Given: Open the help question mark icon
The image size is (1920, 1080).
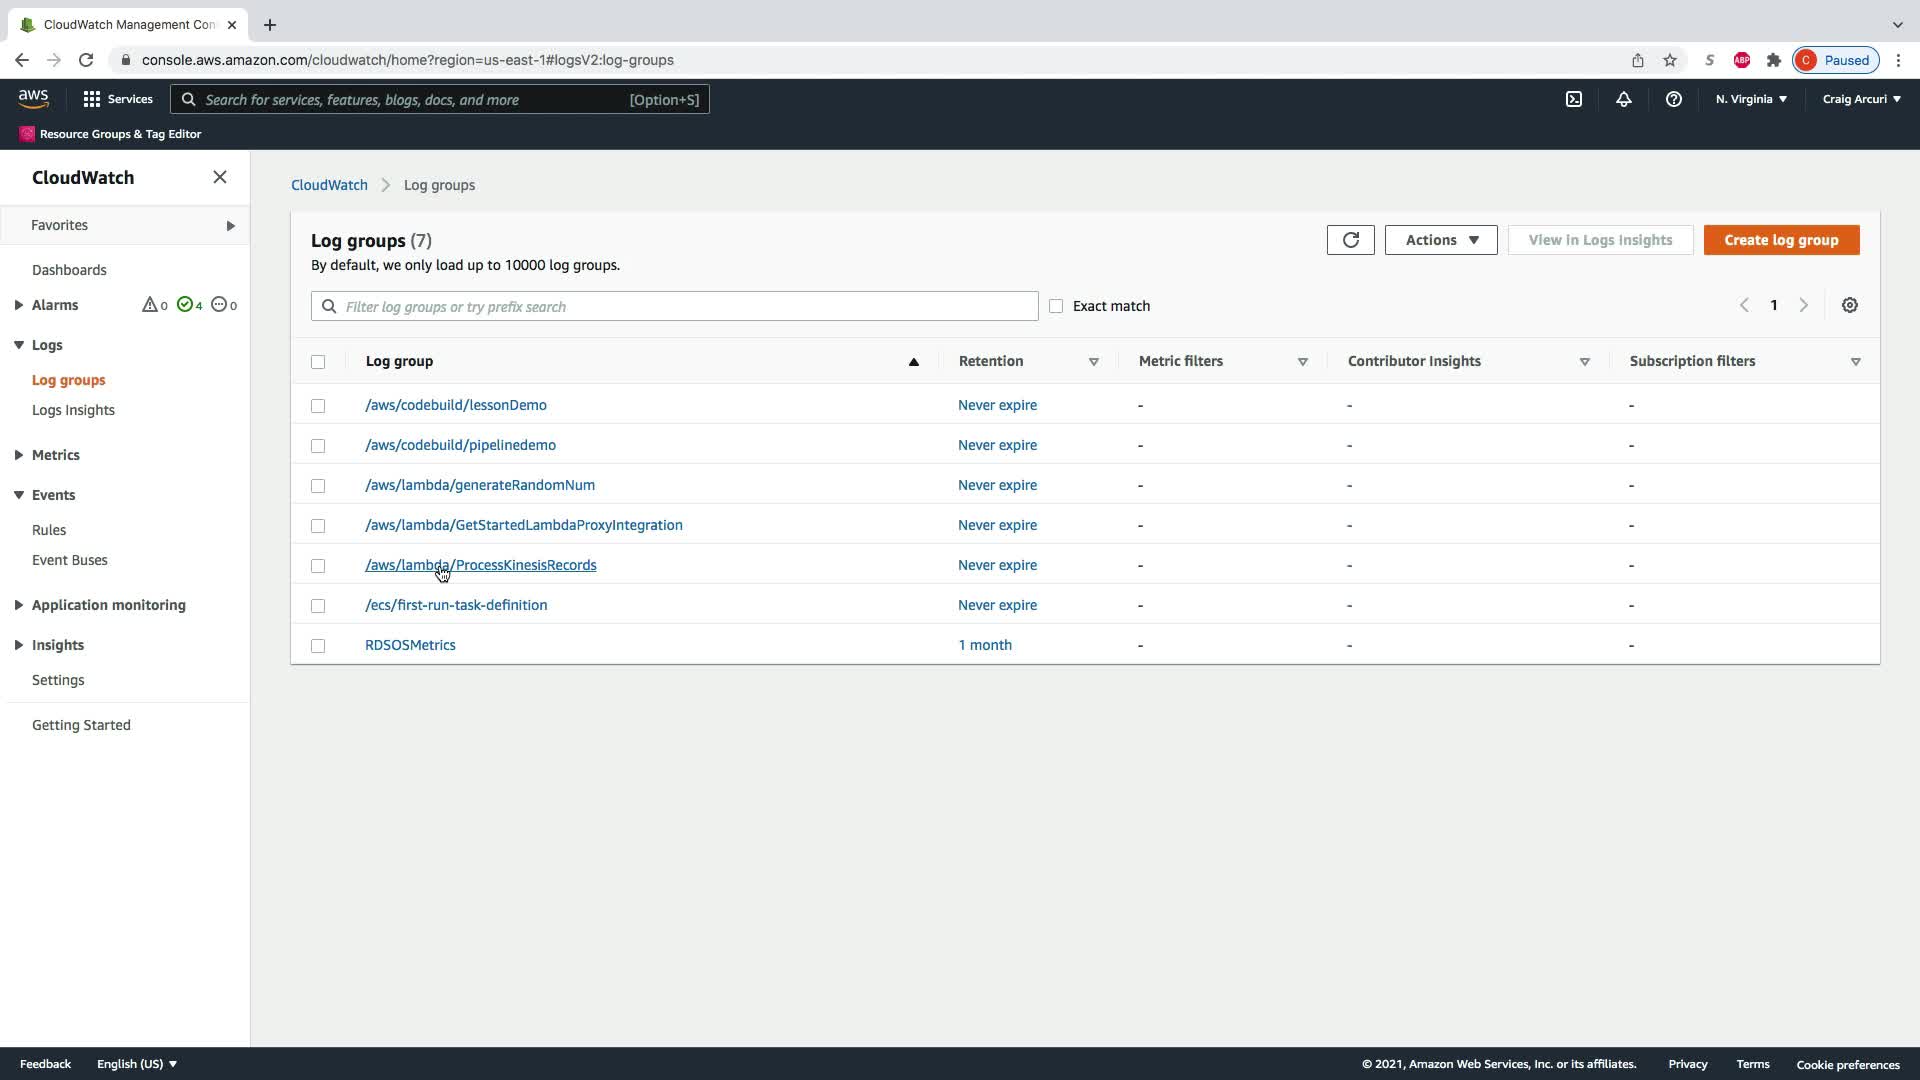Looking at the screenshot, I should pos(1673,99).
